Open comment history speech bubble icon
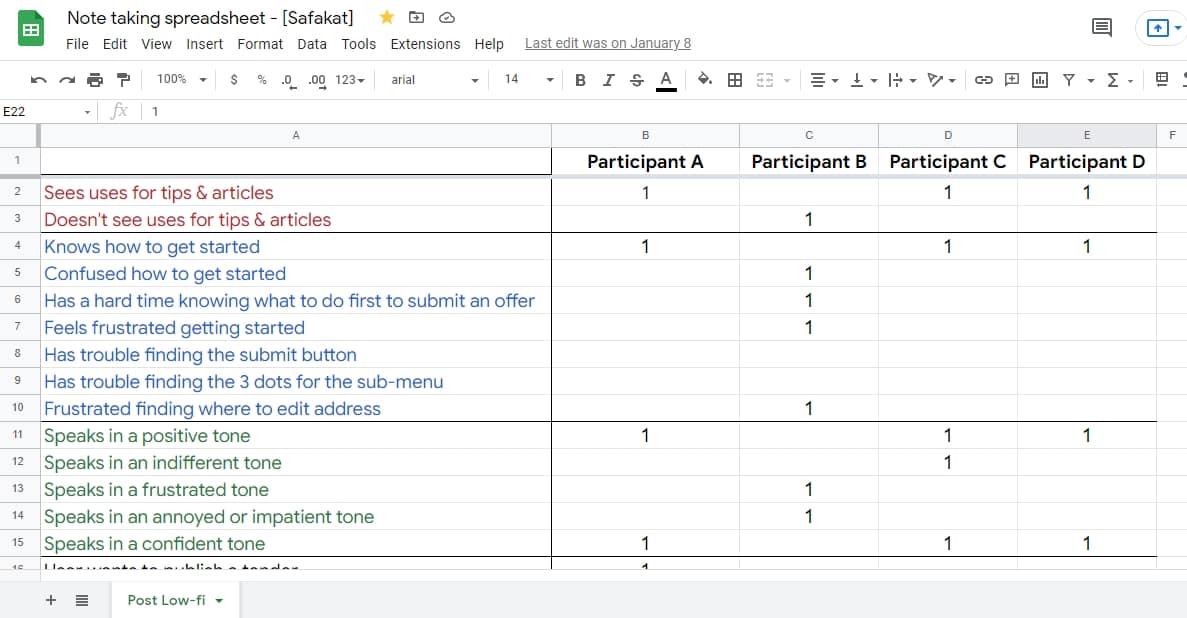This screenshot has width=1187, height=618. click(1102, 28)
